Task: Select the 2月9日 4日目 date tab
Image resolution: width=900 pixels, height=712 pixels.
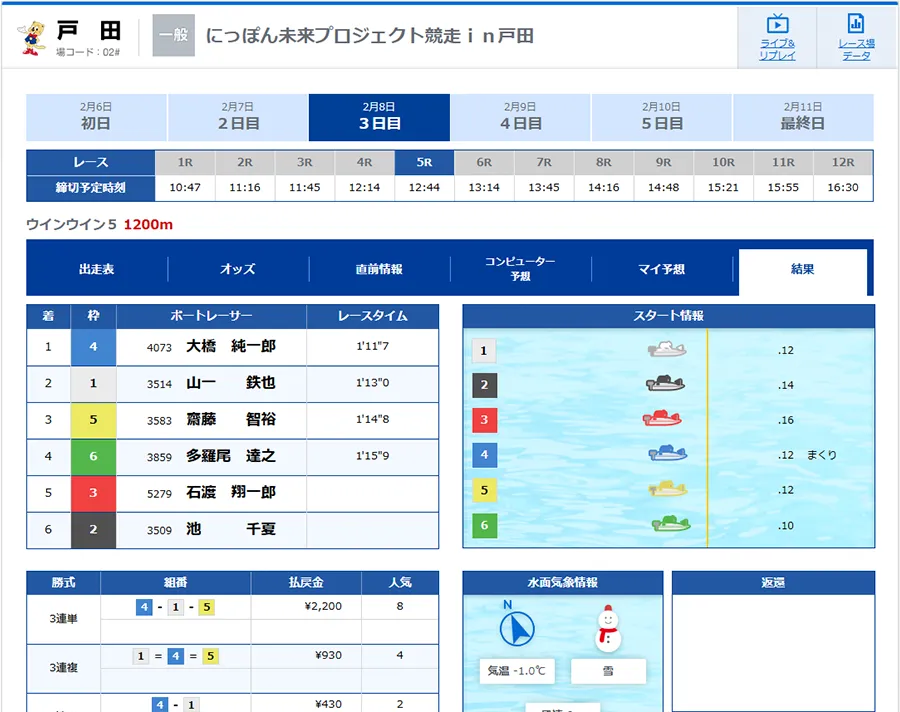Action: click(520, 117)
